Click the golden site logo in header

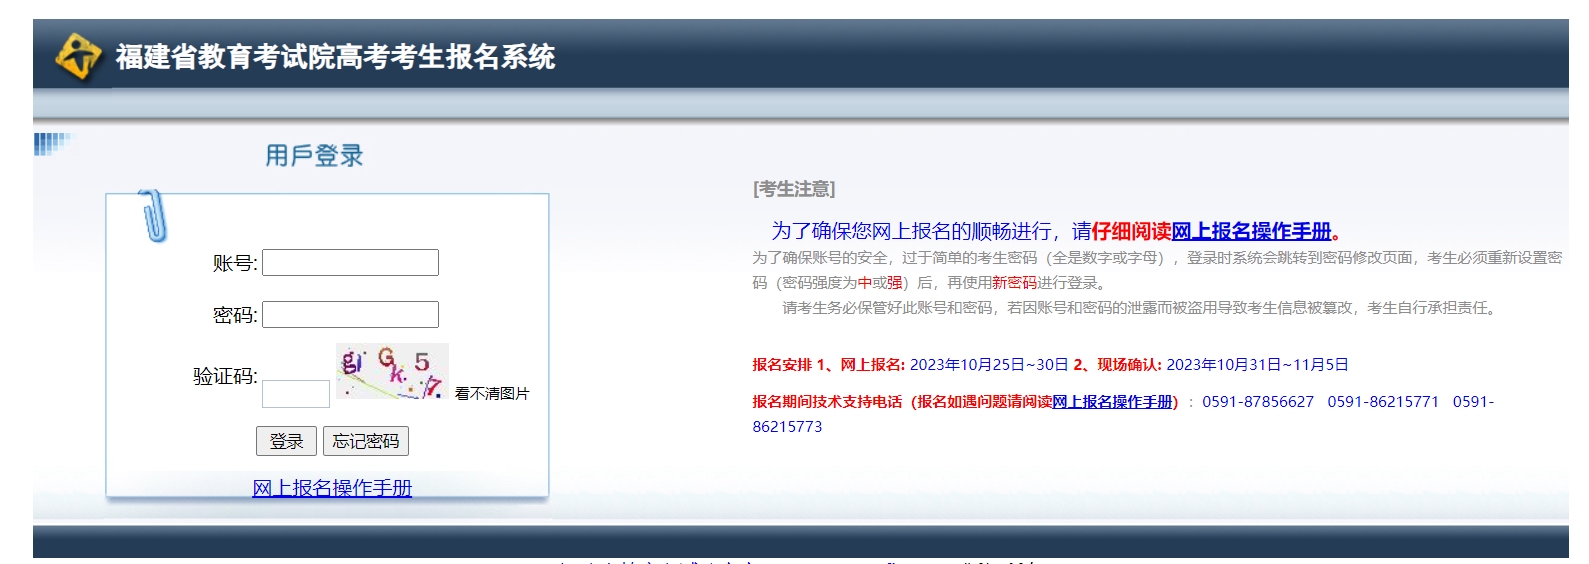tap(78, 56)
